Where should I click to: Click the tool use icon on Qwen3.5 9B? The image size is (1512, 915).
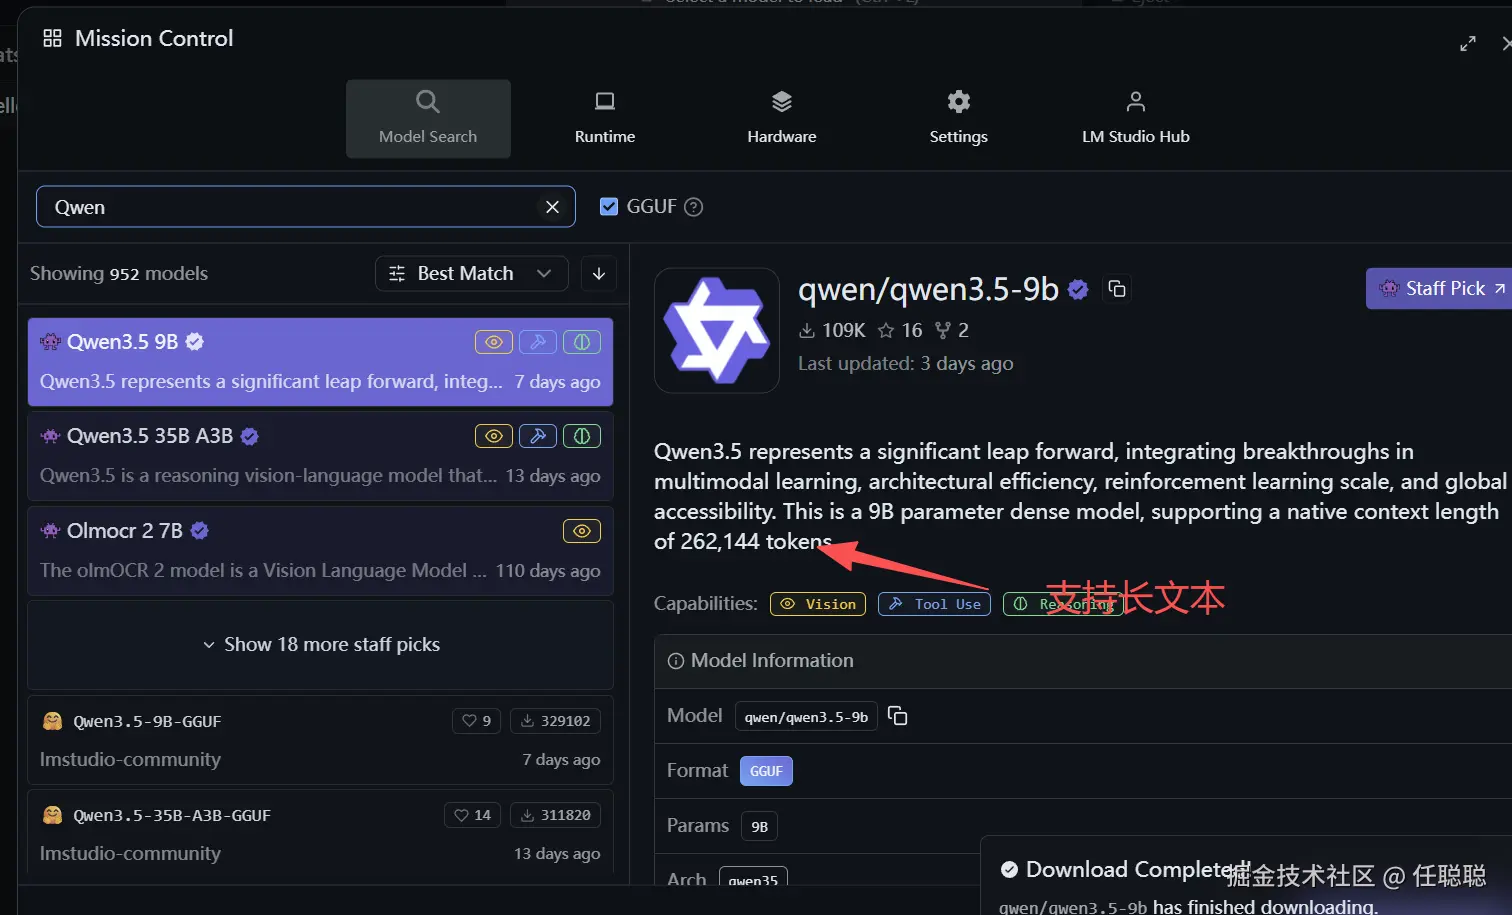coord(538,342)
